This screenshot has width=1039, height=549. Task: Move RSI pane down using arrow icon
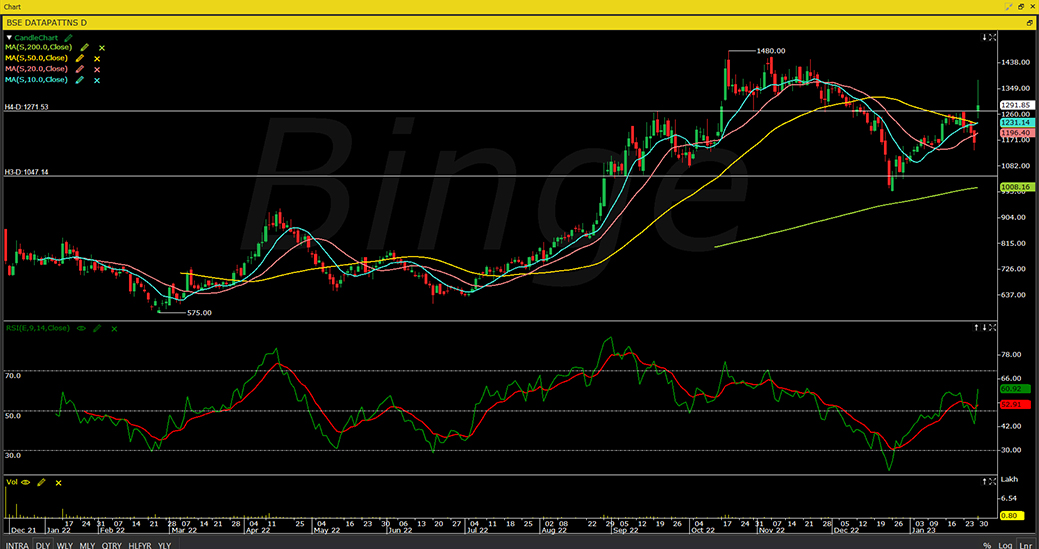click(x=985, y=327)
